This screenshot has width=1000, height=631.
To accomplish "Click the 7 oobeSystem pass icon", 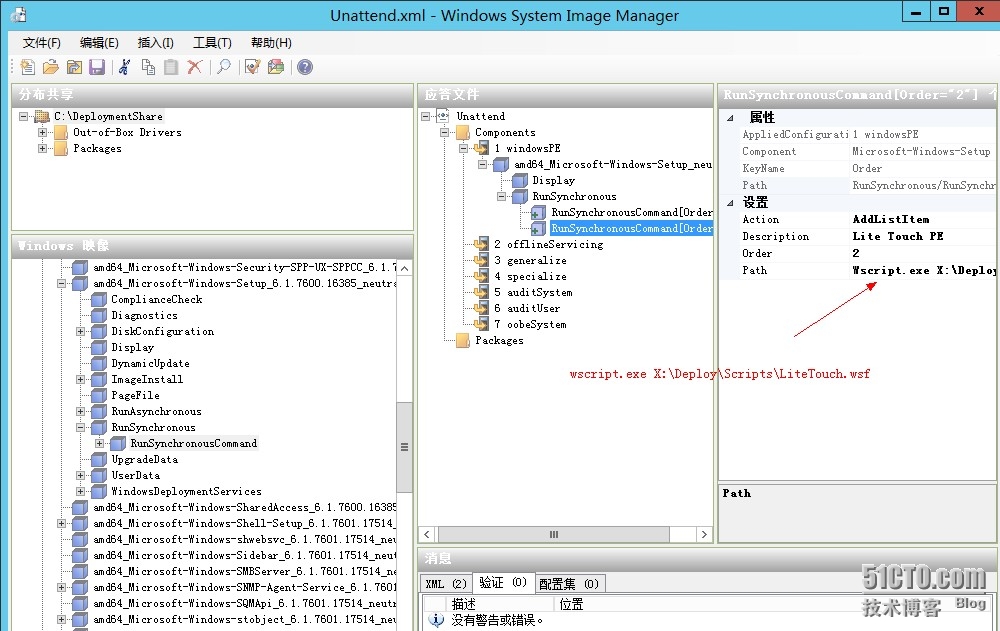I will (481, 324).
